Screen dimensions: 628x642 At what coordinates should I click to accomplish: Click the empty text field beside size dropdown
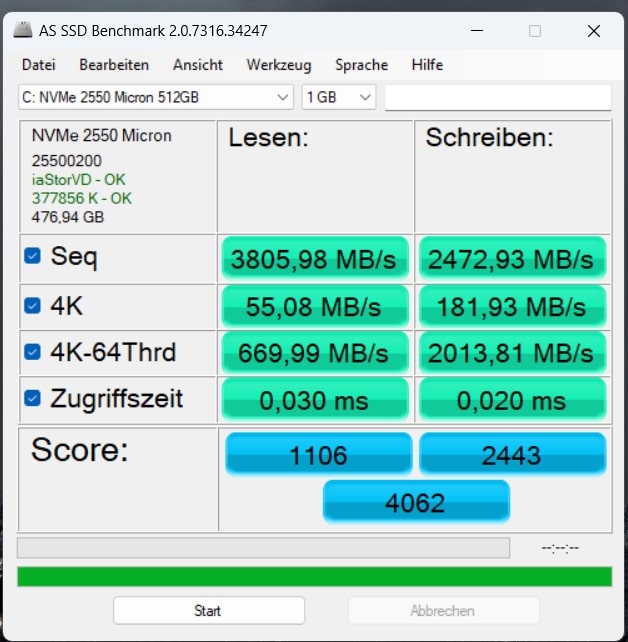click(x=497, y=97)
